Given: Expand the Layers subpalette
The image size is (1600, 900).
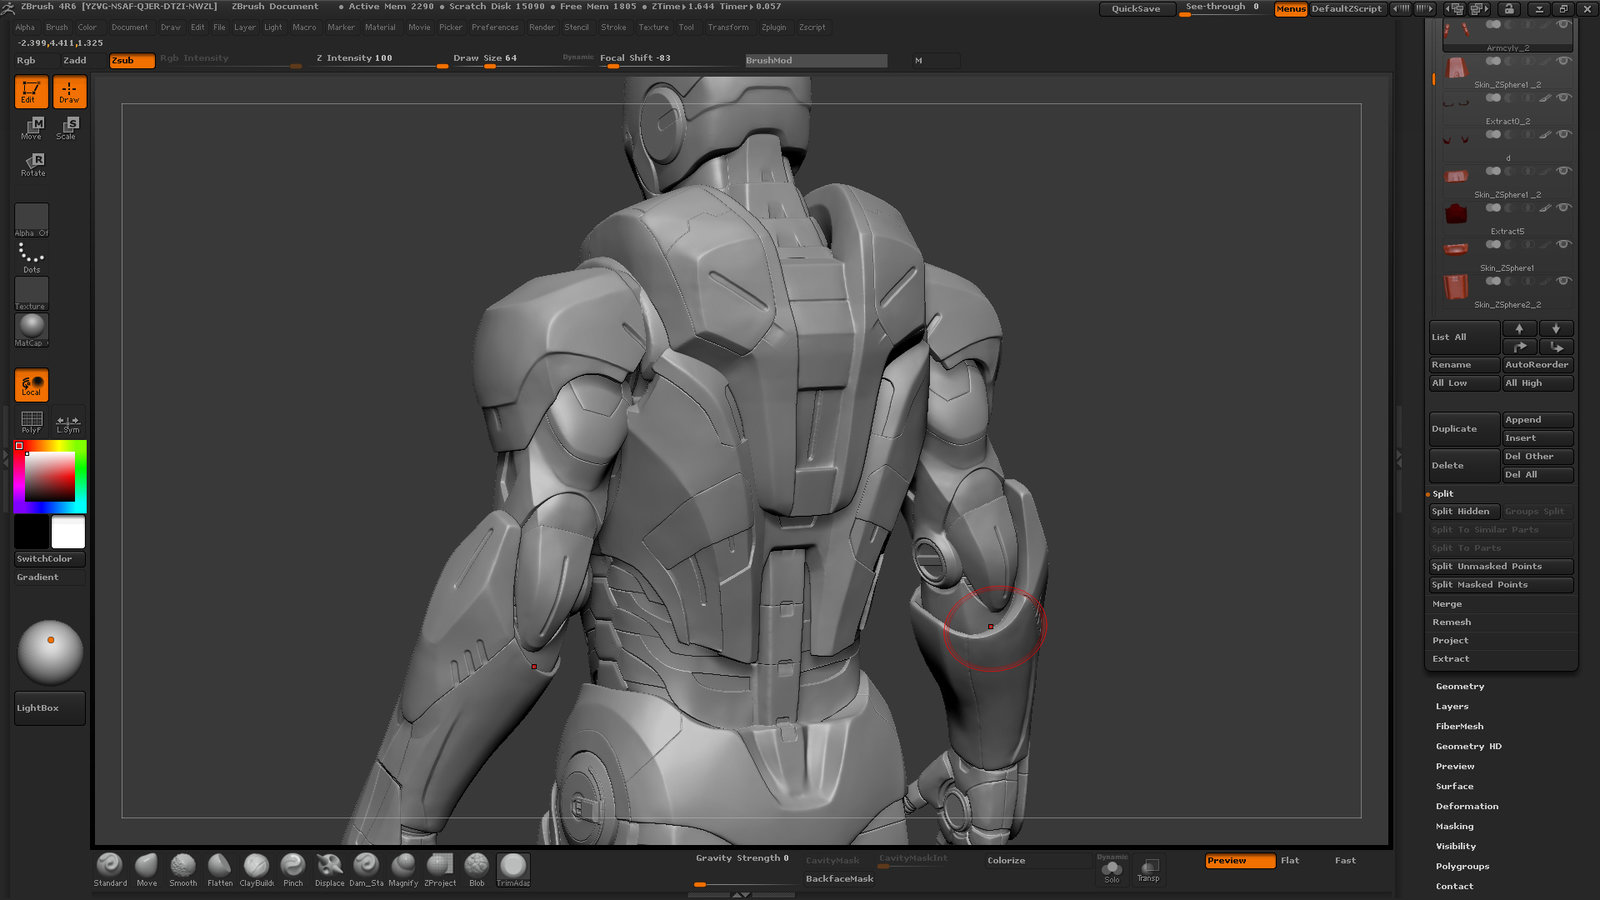Looking at the screenshot, I should click(1452, 707).
